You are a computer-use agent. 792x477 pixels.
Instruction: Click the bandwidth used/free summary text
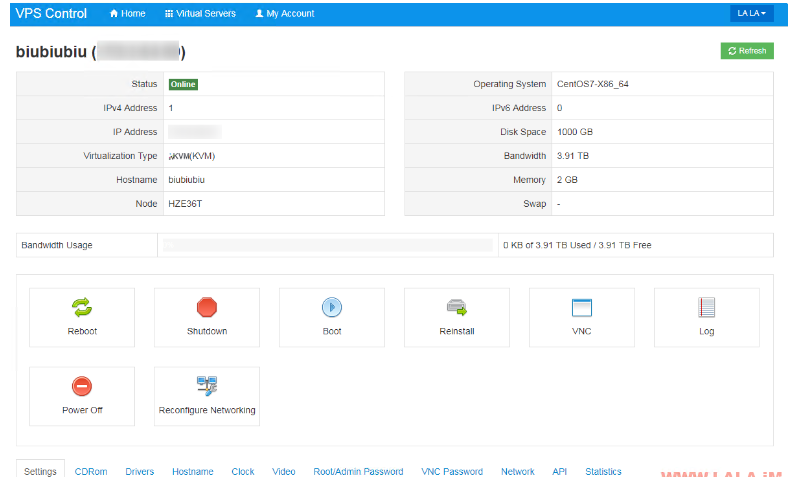click(x=577, y=245)
